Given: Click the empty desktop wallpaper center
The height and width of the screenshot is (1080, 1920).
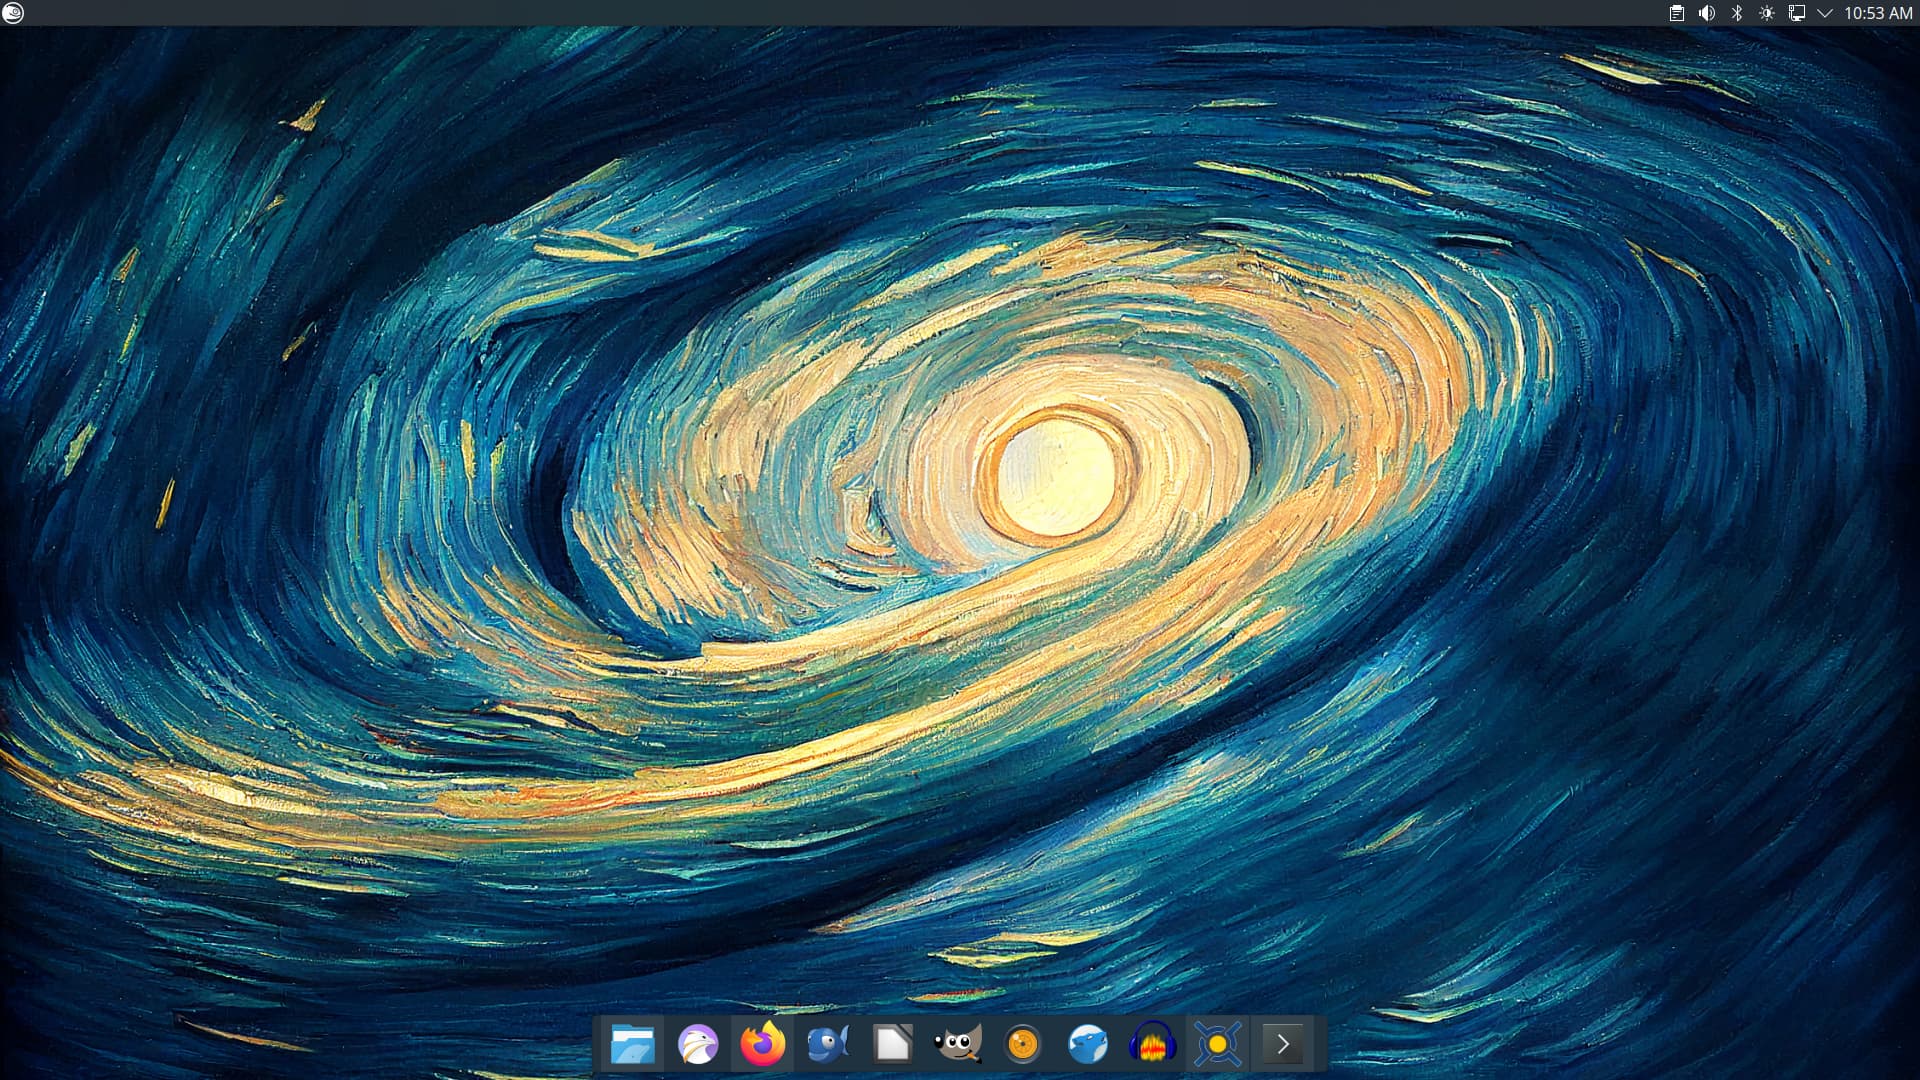Looking at the screenshot, I should click(x=960, y=540).
